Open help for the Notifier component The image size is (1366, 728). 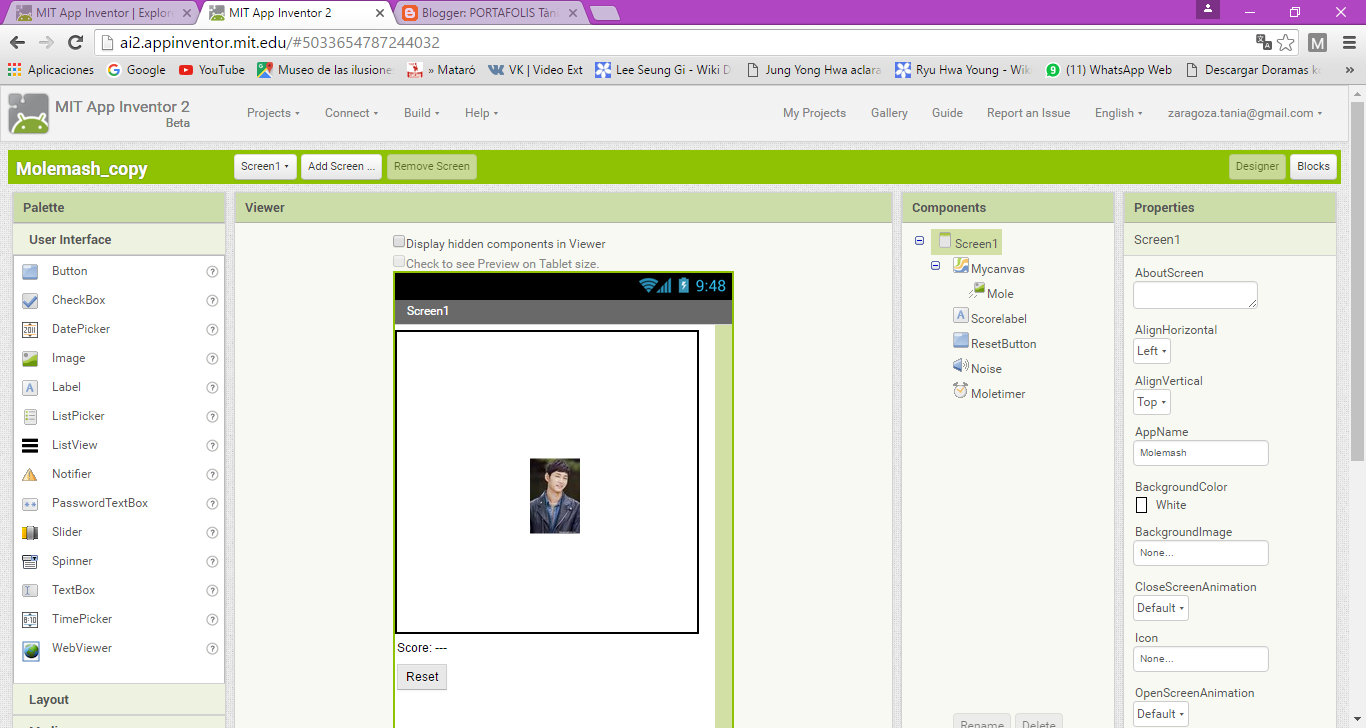pos(212,474)
